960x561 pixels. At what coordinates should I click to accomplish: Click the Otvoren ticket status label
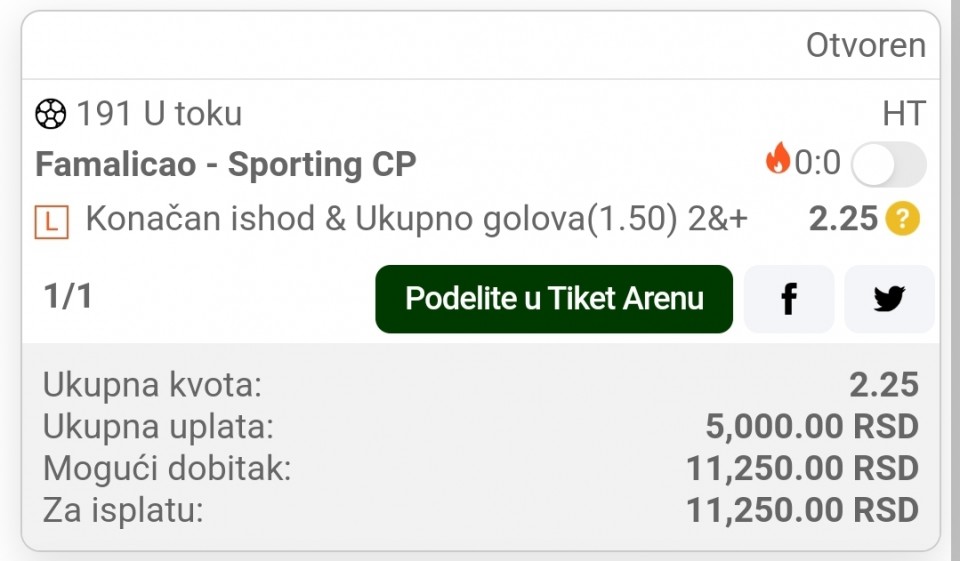coord(866,45)
